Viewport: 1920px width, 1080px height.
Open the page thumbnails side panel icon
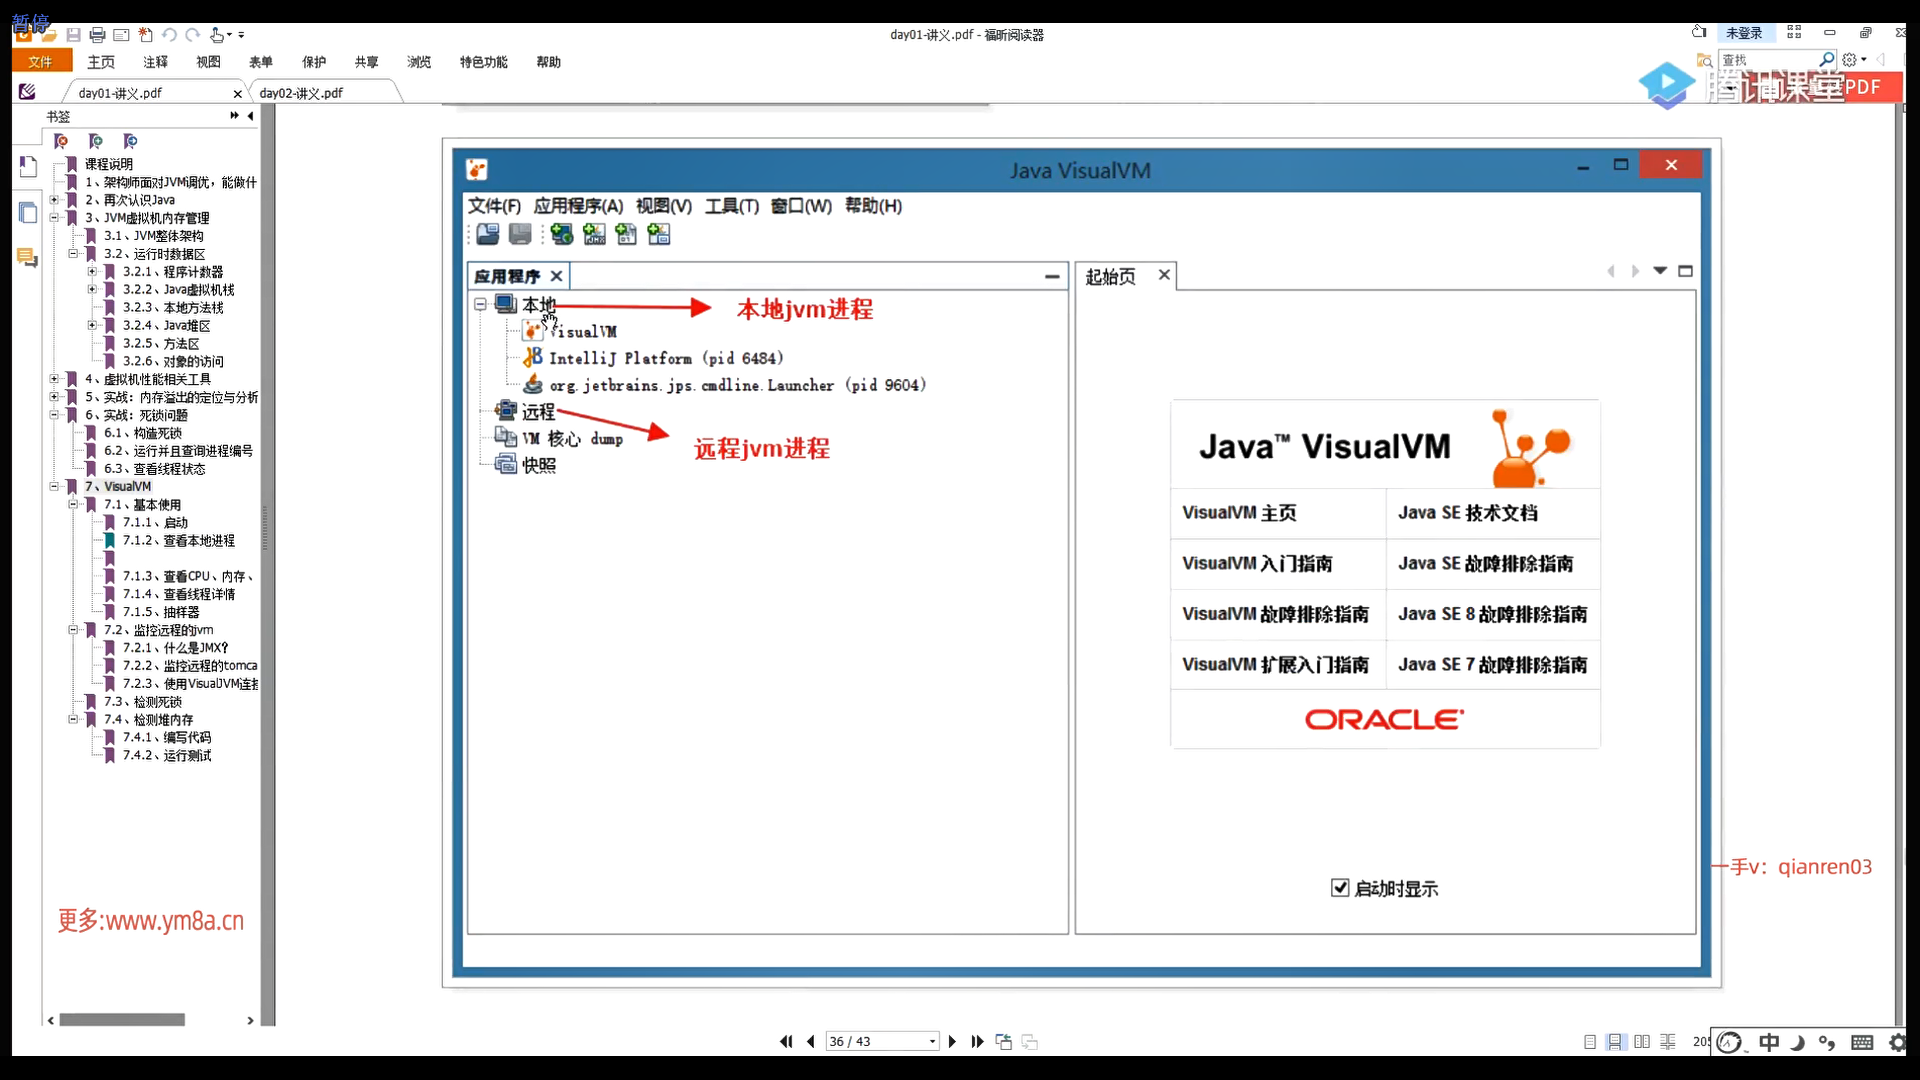pyautogui.click(x=28, y=212)
